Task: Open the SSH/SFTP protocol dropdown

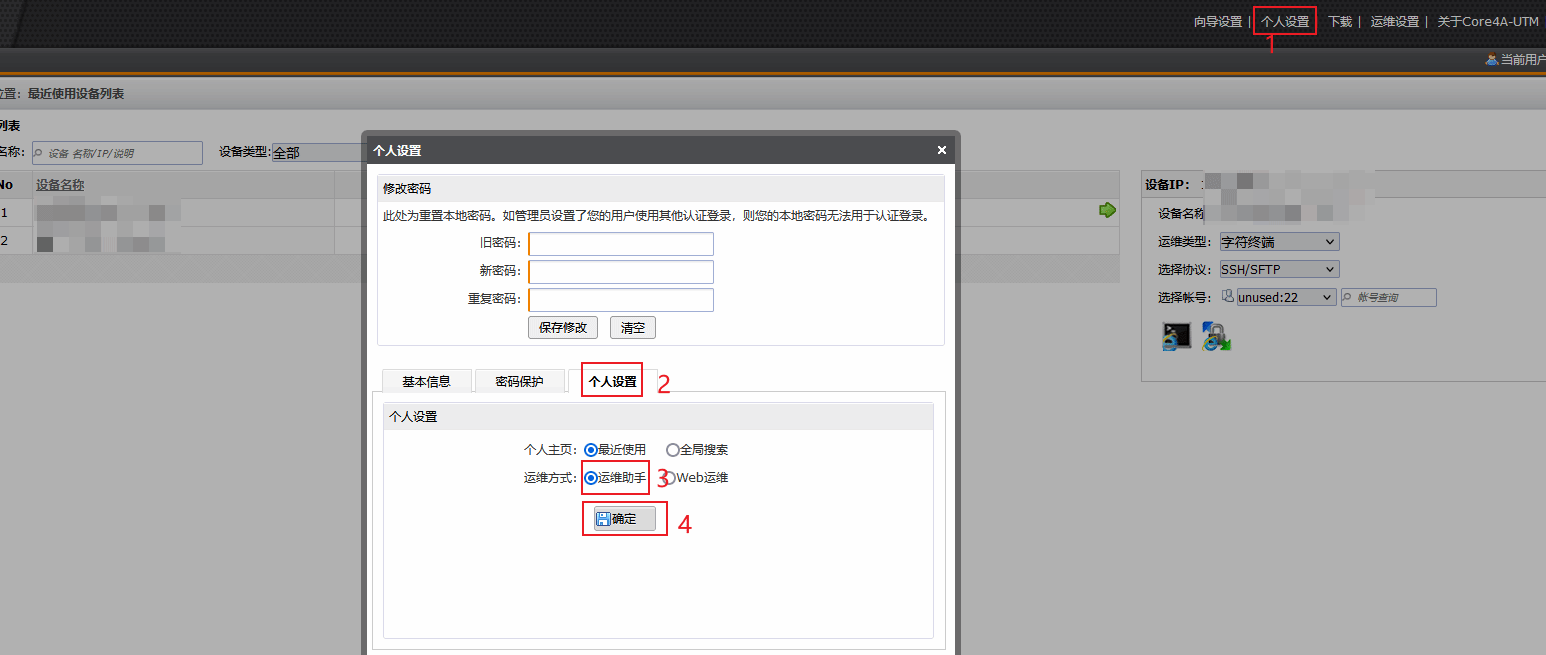Action: point(1279,269)
